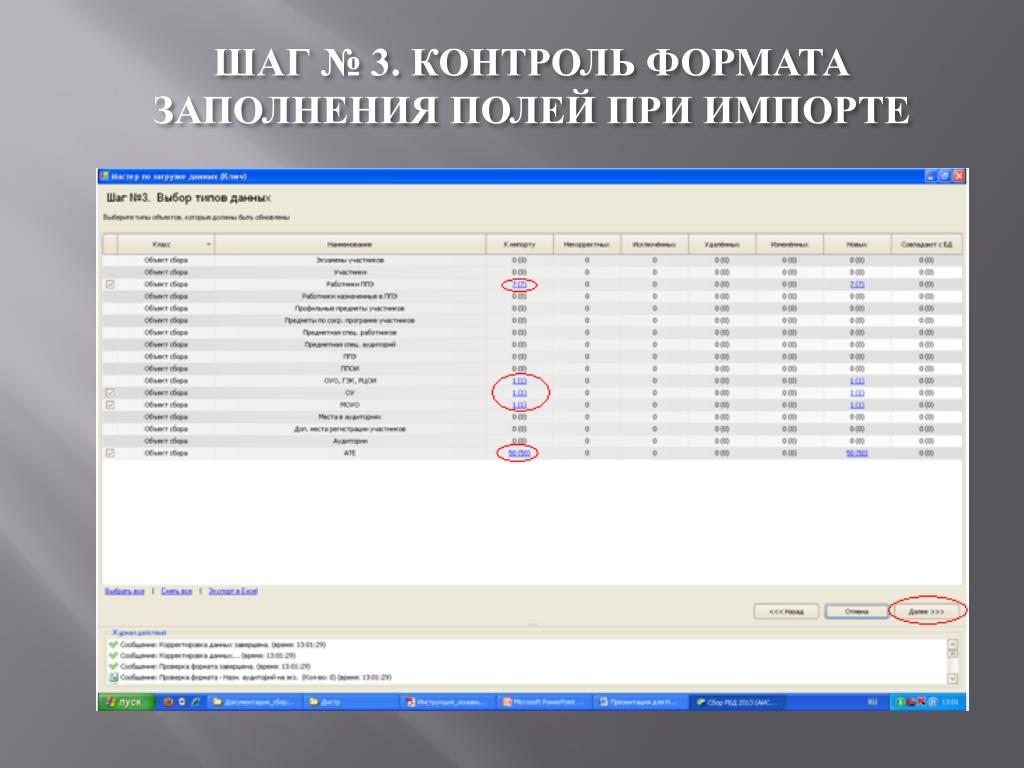
Task: Sort by the Удалённых column header
Action: click(722, 244)
